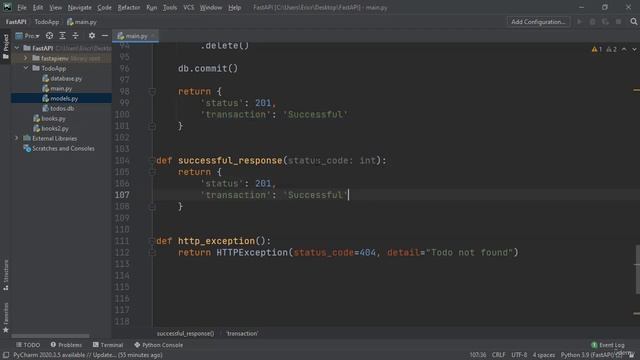The image size is (640, 360).
Task: Open Search Everywhere magnifier icon
Action: tap(633, 22)
